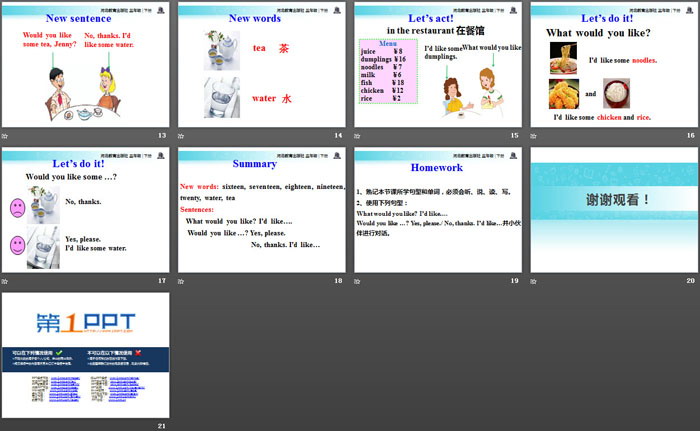The width and height of the screenshot is (700, 431).
Task: Click the sad face icon on slide 17
Action: click(18, 207)
